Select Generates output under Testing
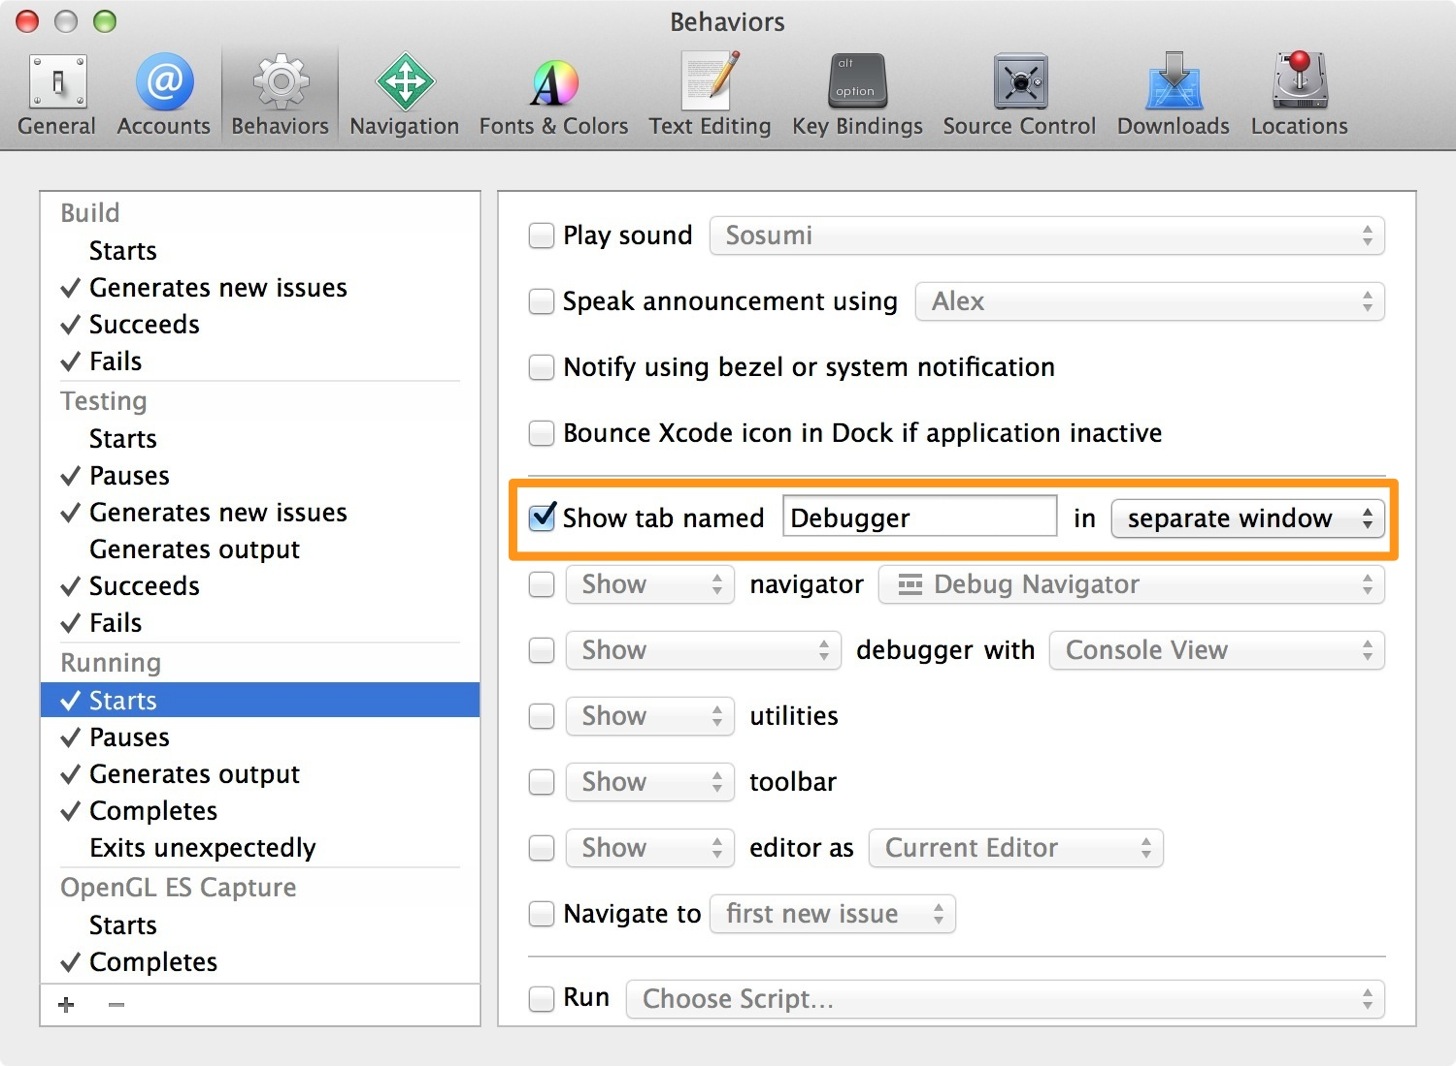 (x=260, y=550)
